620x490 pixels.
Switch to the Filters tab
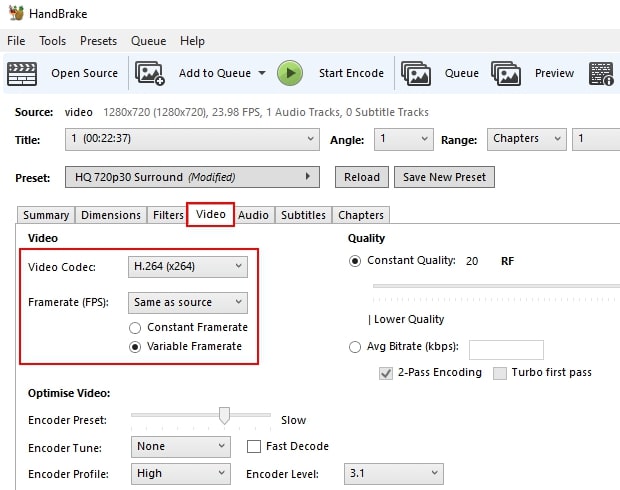pyautogui.click(x=168, y=215)
